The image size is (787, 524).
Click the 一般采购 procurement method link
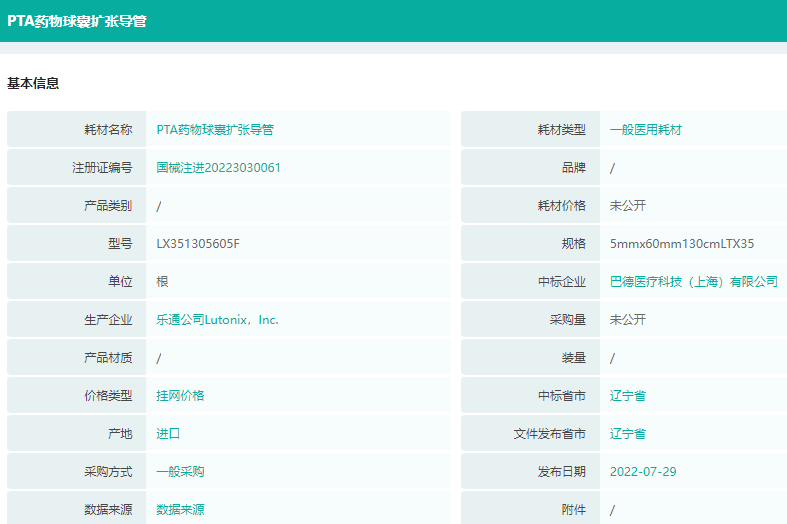pyautogui.click(x=180, y=472)
